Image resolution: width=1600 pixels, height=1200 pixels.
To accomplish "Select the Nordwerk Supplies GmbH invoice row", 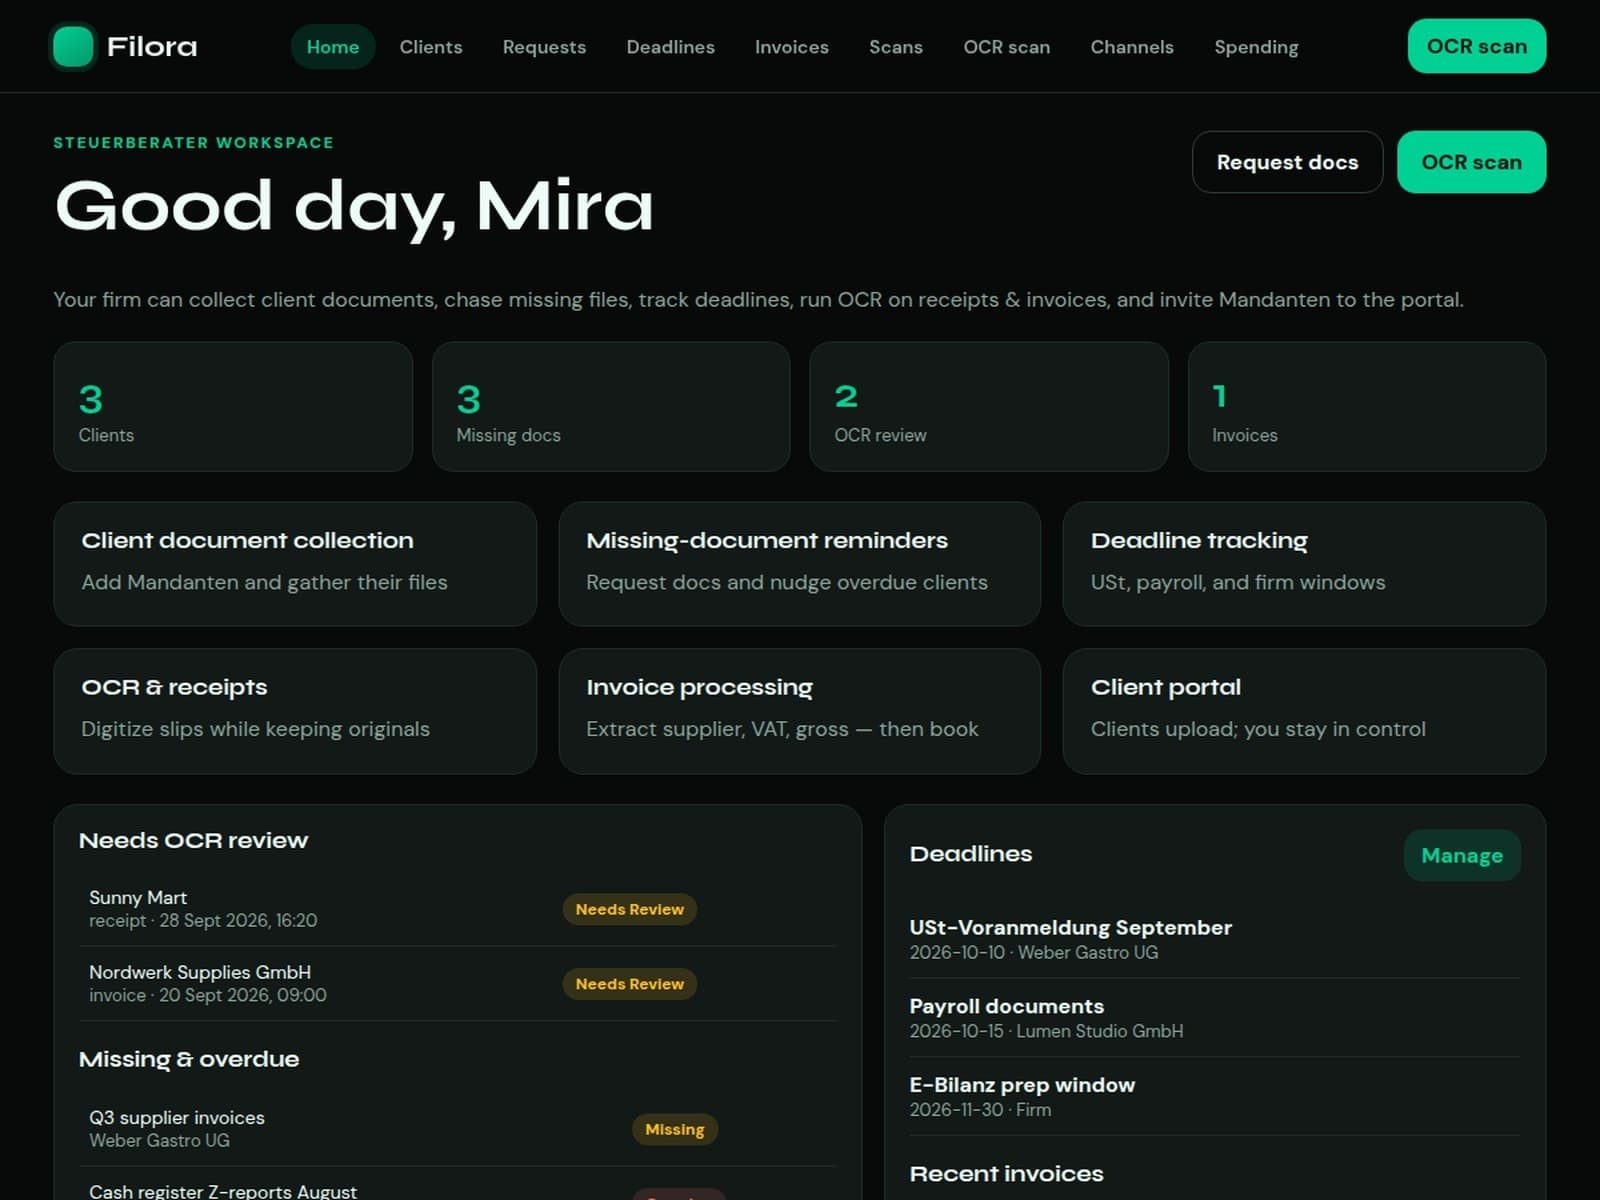I will point(458,984).
